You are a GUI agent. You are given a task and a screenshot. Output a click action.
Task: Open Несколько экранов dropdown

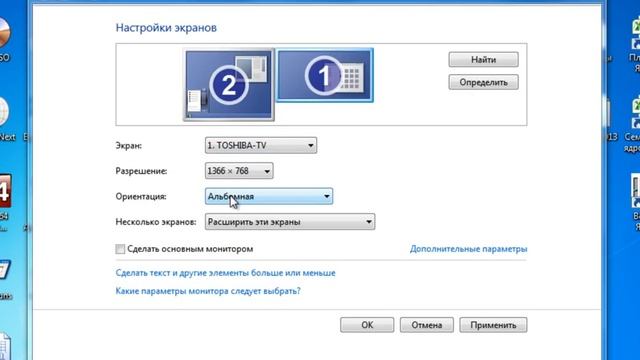click(x=290, y=222)
